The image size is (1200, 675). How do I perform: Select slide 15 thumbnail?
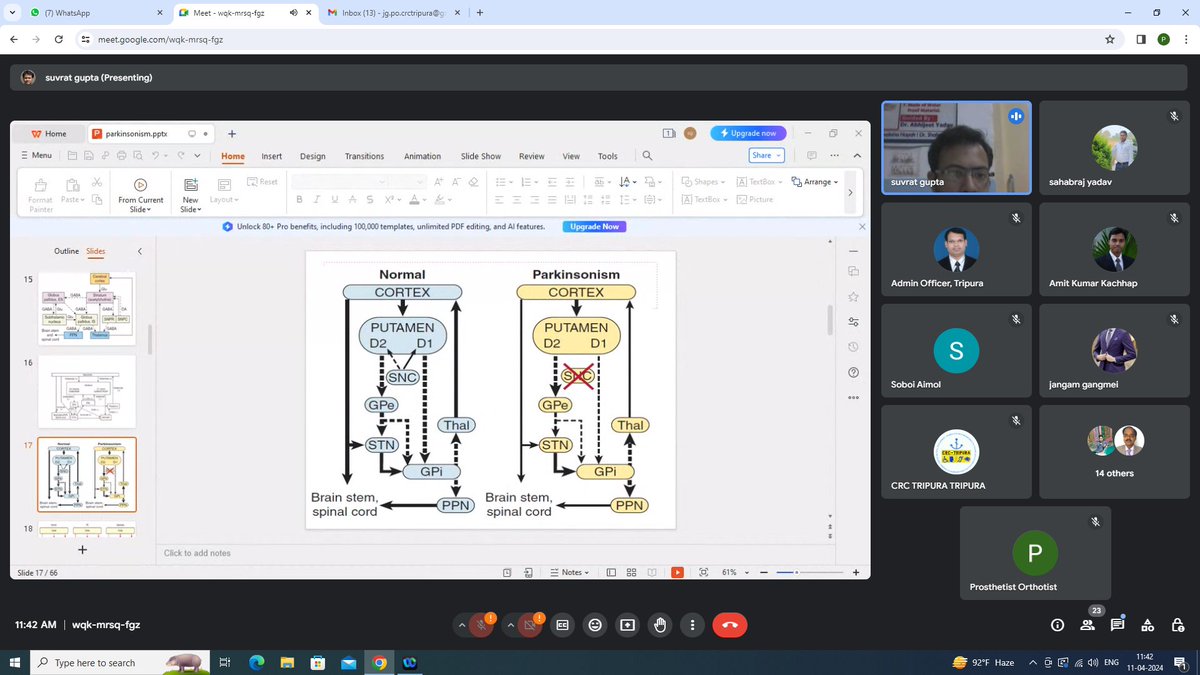(87, 309)
